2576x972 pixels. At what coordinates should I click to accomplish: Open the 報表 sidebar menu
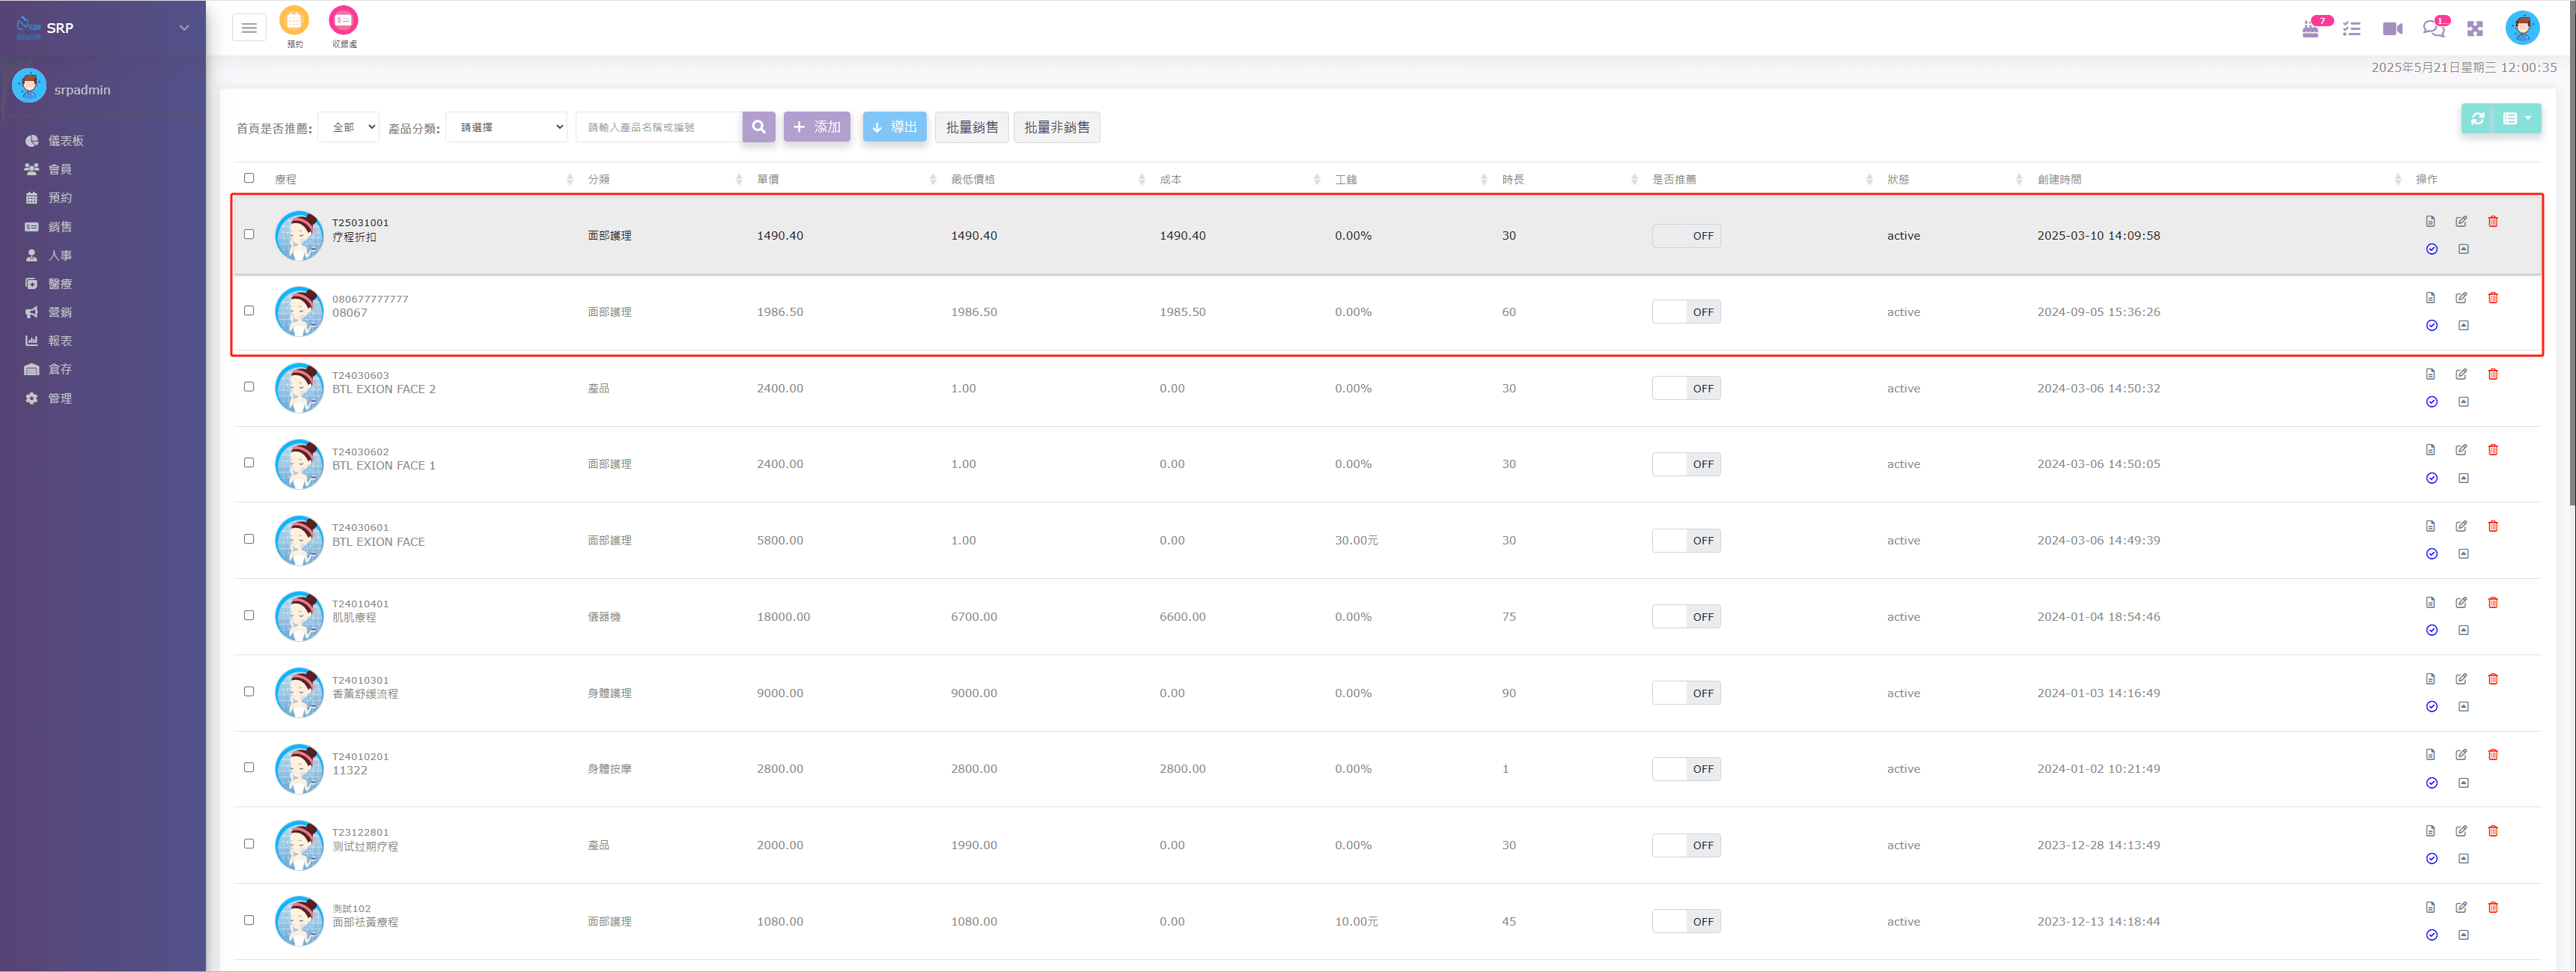pyautogui.click(x=60, y=340)
